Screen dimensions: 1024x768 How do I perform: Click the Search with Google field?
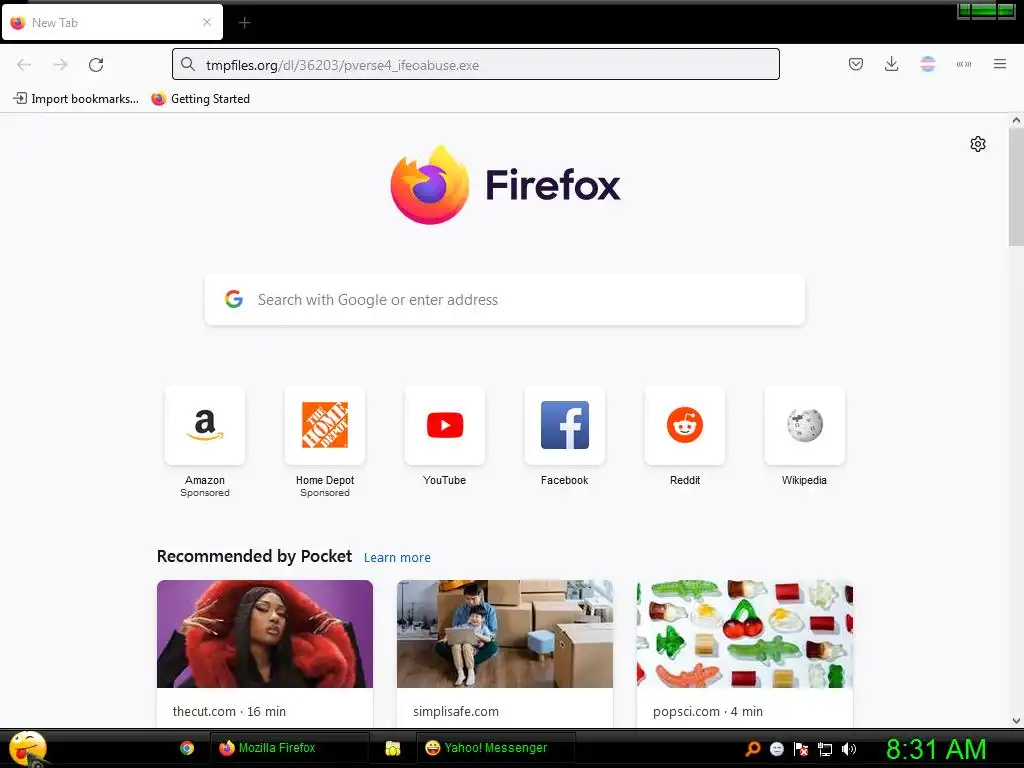[x=505, y=300]
